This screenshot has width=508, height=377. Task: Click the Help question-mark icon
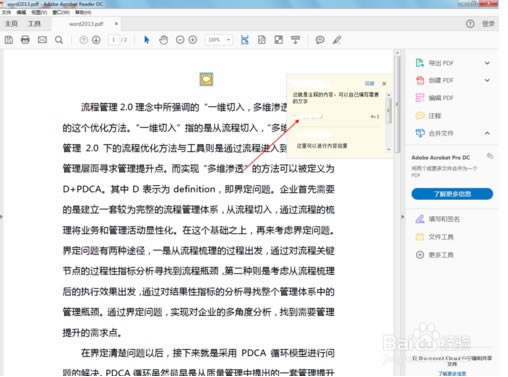point(470,24)
